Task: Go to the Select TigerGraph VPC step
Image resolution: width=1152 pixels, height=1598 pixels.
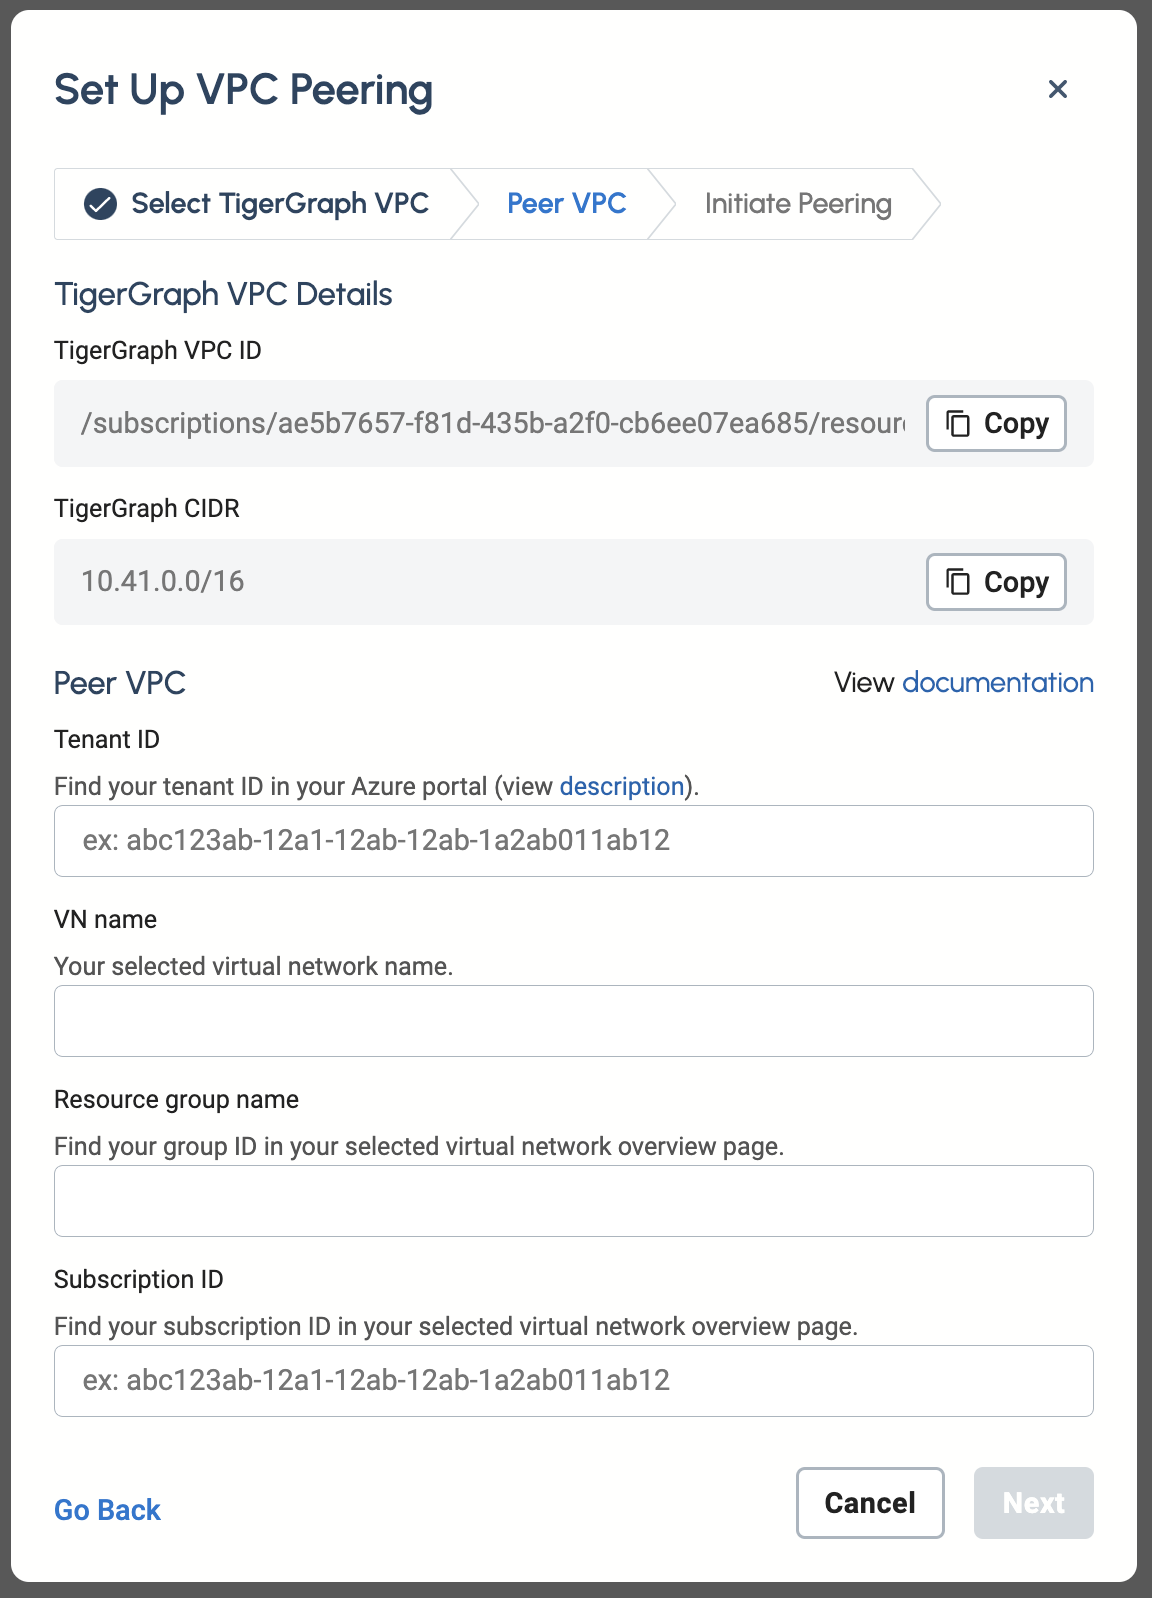Action: [x=279, y=204]
